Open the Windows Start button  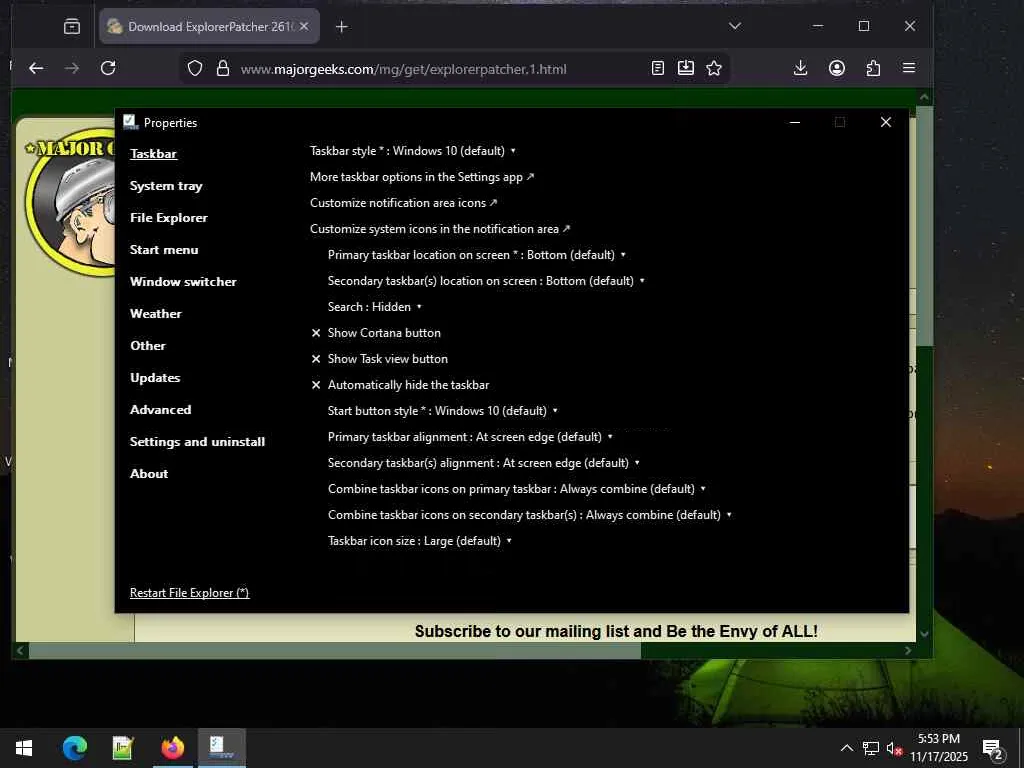[x=24, y=748]
